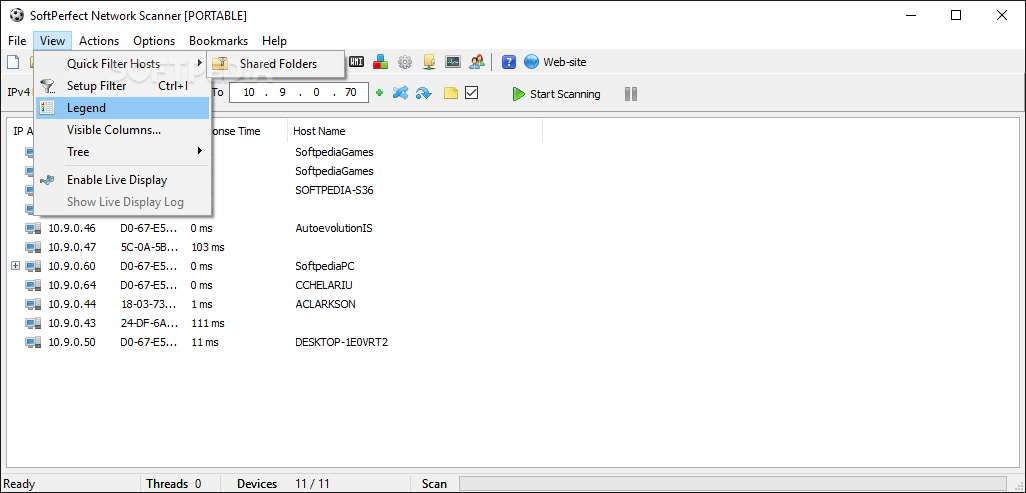Image resolution: width=1026 pixels, height=493 pixels.
Task: Click the network folder with green connector icon
Action: 429,62
